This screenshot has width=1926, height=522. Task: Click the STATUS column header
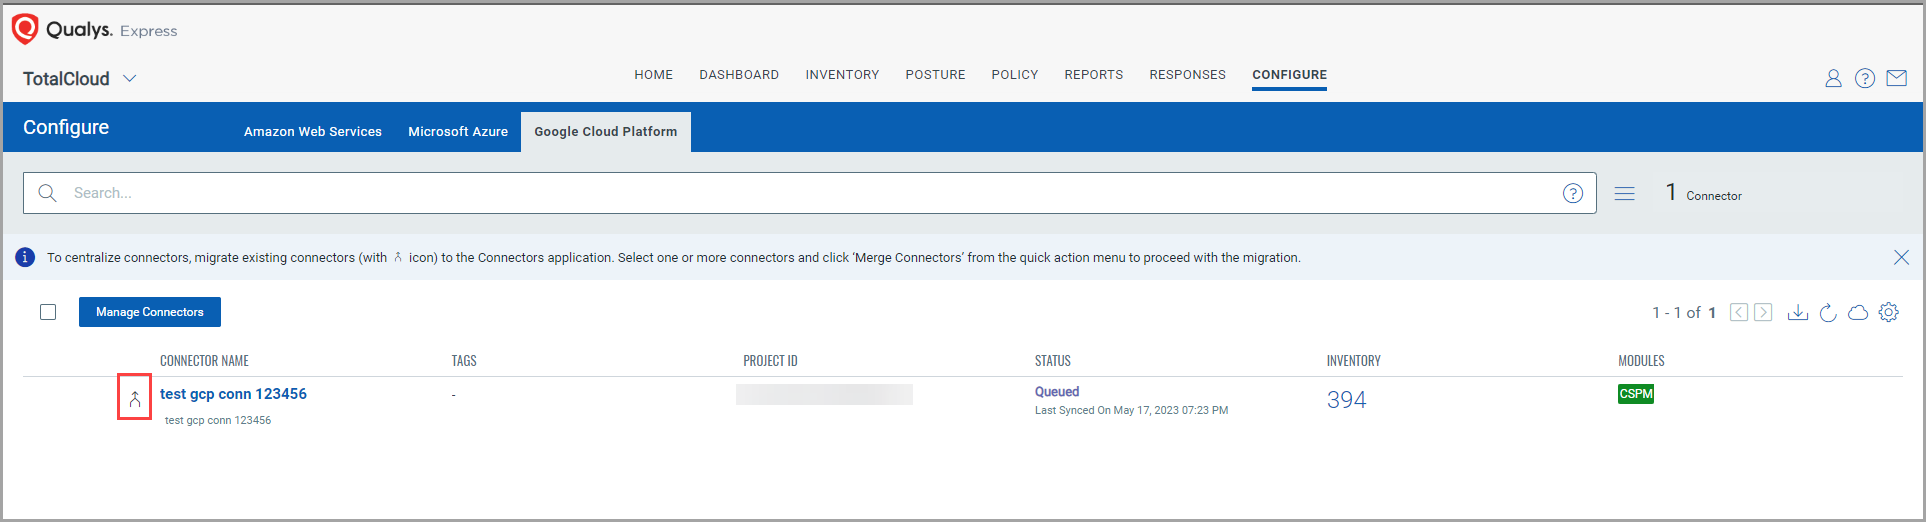pos(1052,361)
